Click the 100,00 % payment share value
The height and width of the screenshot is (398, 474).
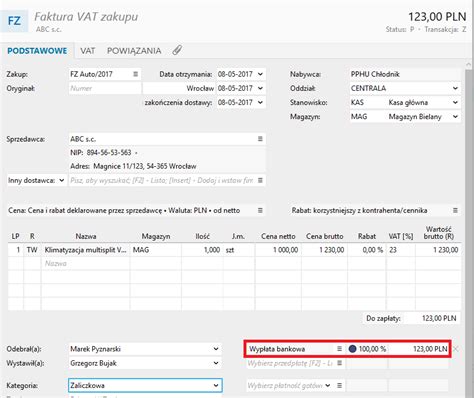pos(372,349)
